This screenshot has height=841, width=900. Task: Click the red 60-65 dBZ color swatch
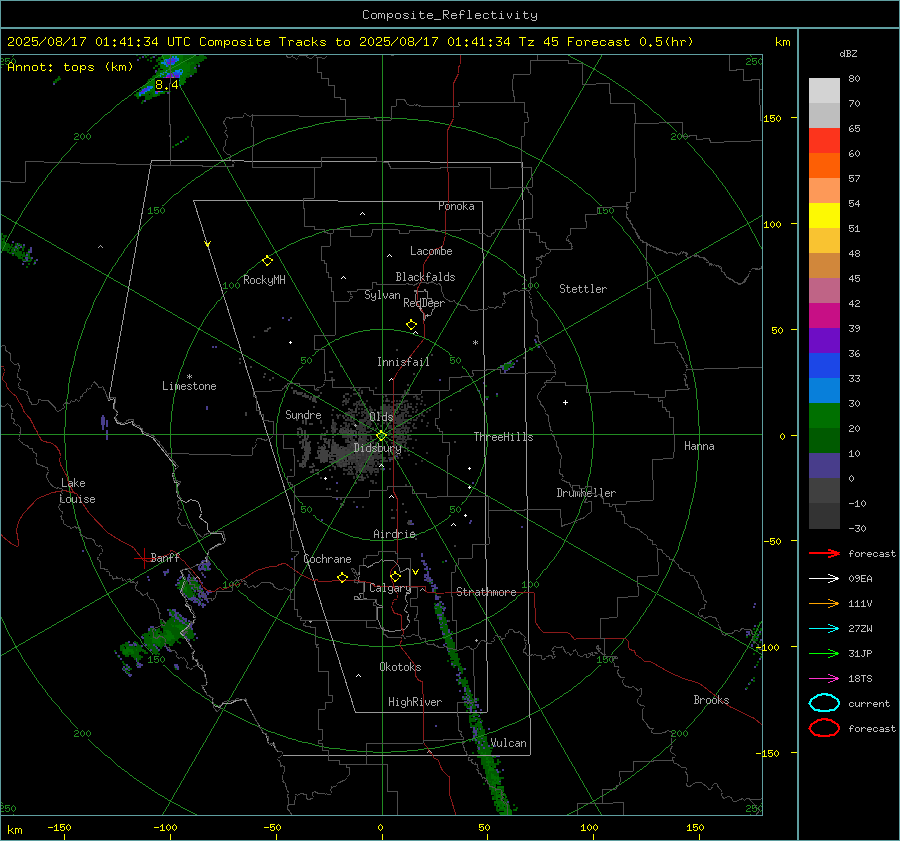824,141
